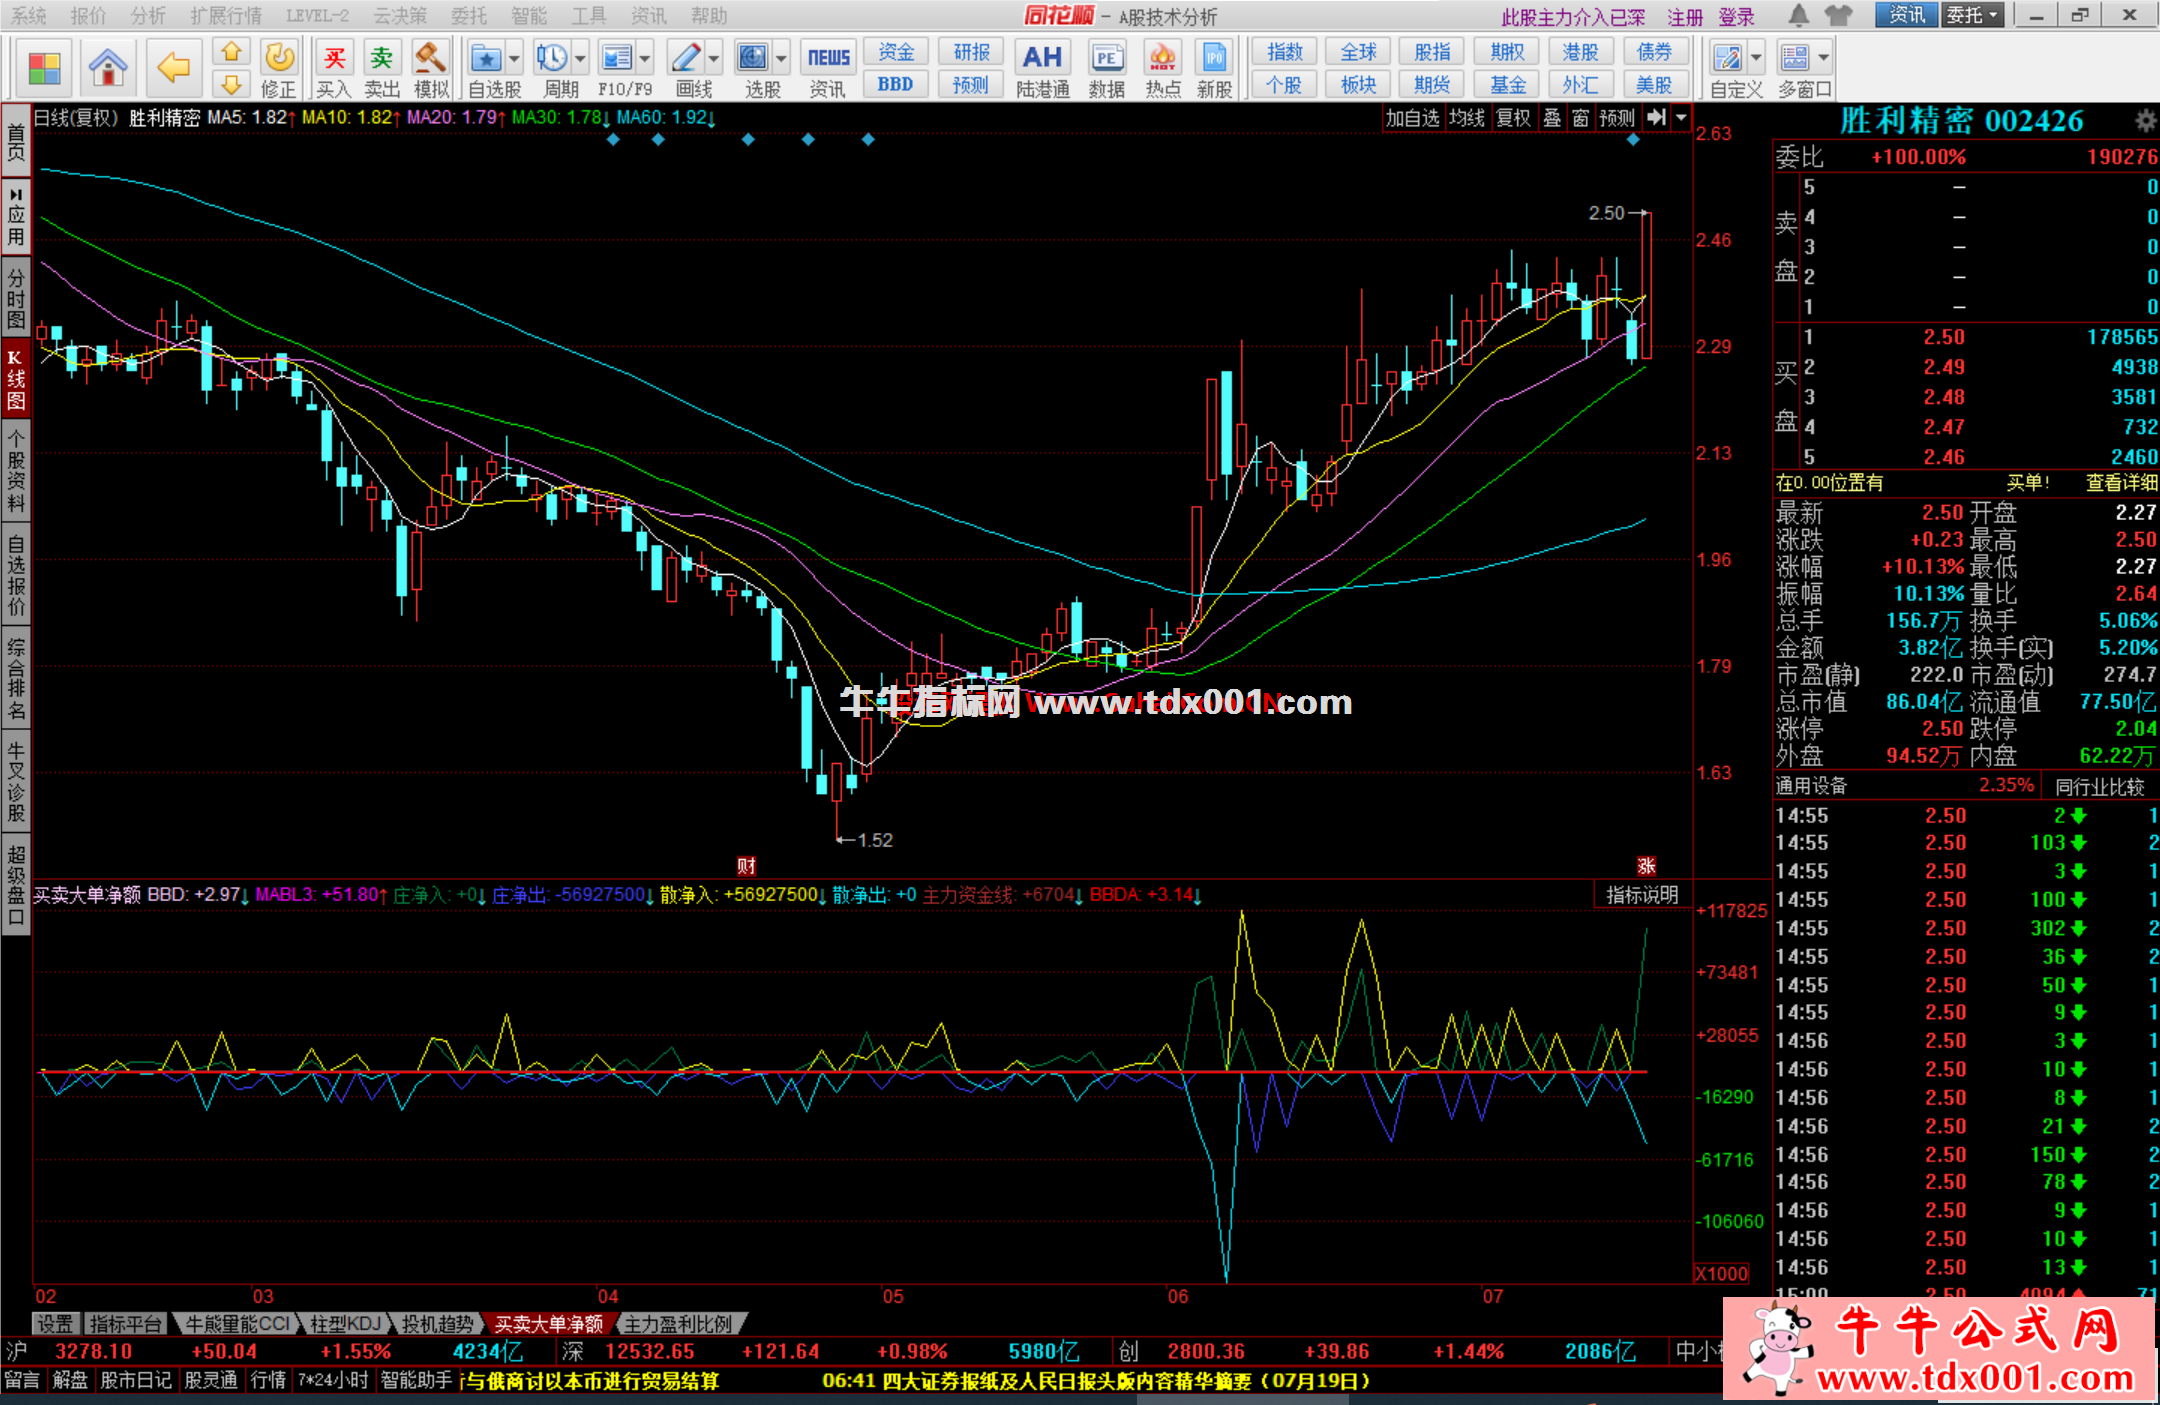Switch to 分时图 in left sidebar
This screenshot has width=2160, height=1405.
pos(15,298)
